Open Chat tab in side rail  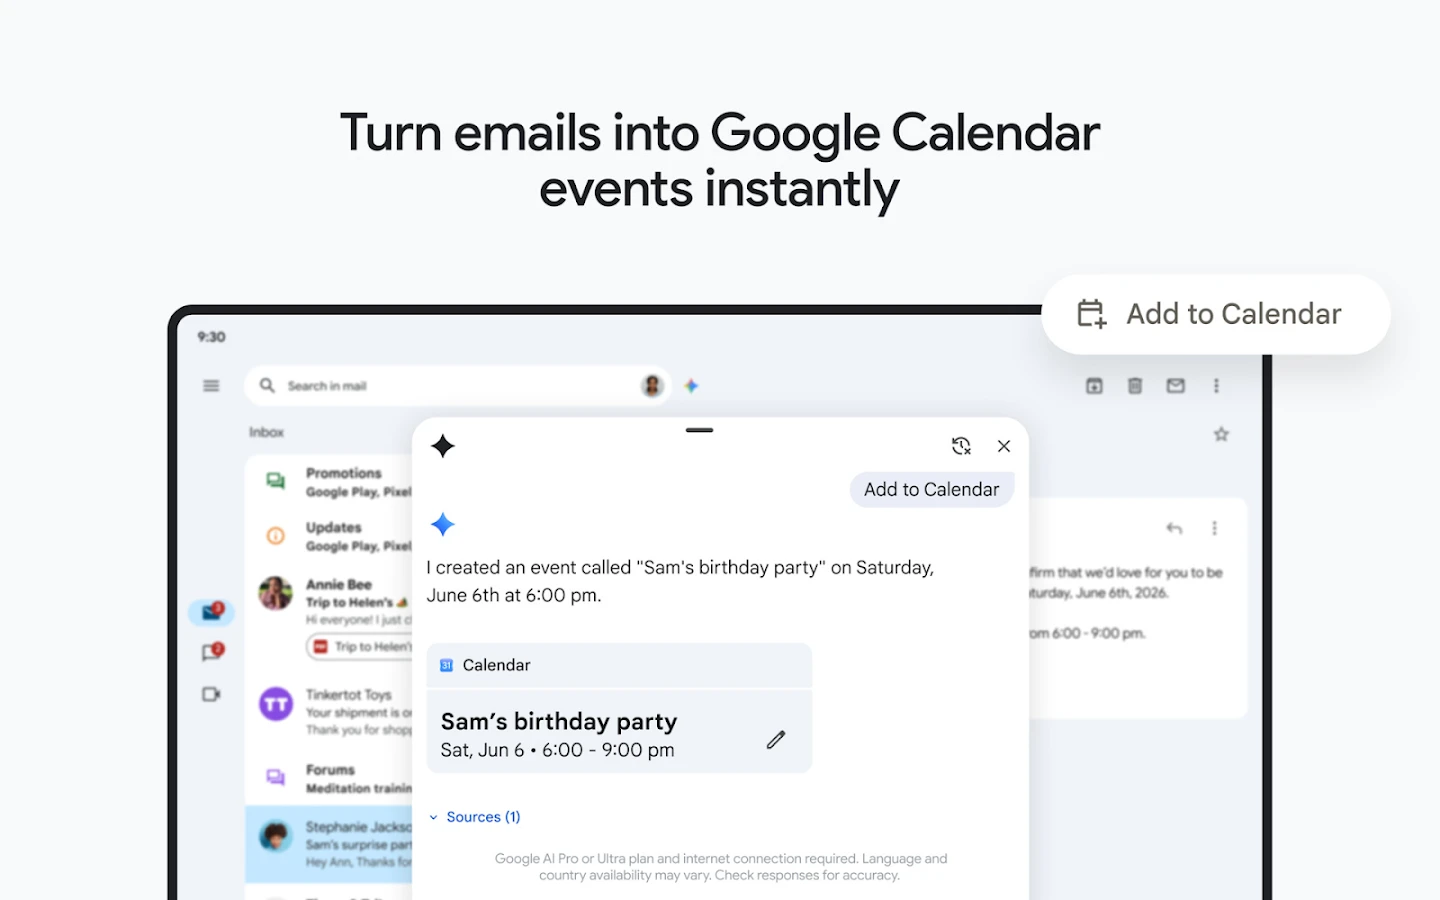(212, 652)
